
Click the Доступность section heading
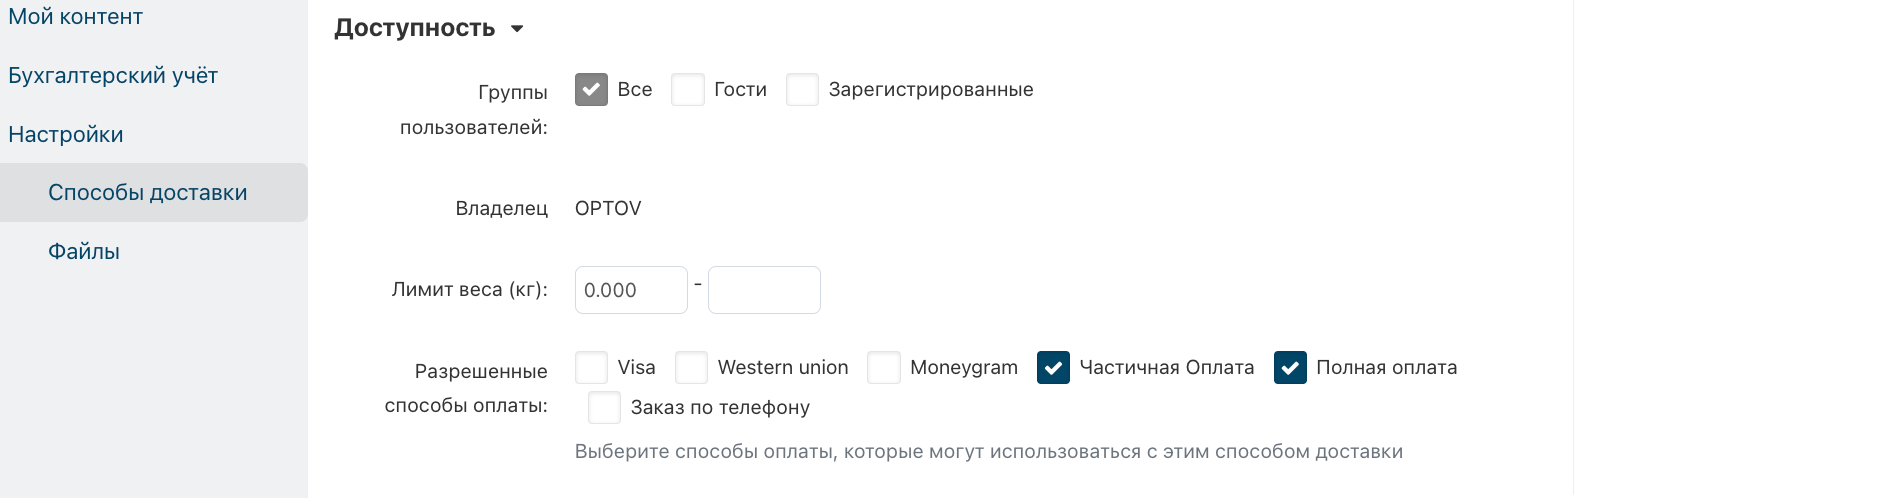(414, 28)
